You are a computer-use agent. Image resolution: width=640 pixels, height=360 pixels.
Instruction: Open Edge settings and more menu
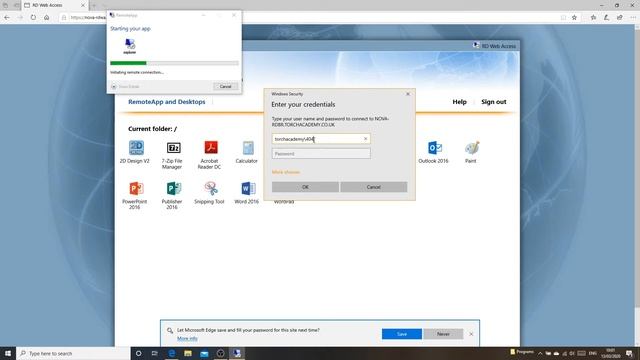coord(633,18)
